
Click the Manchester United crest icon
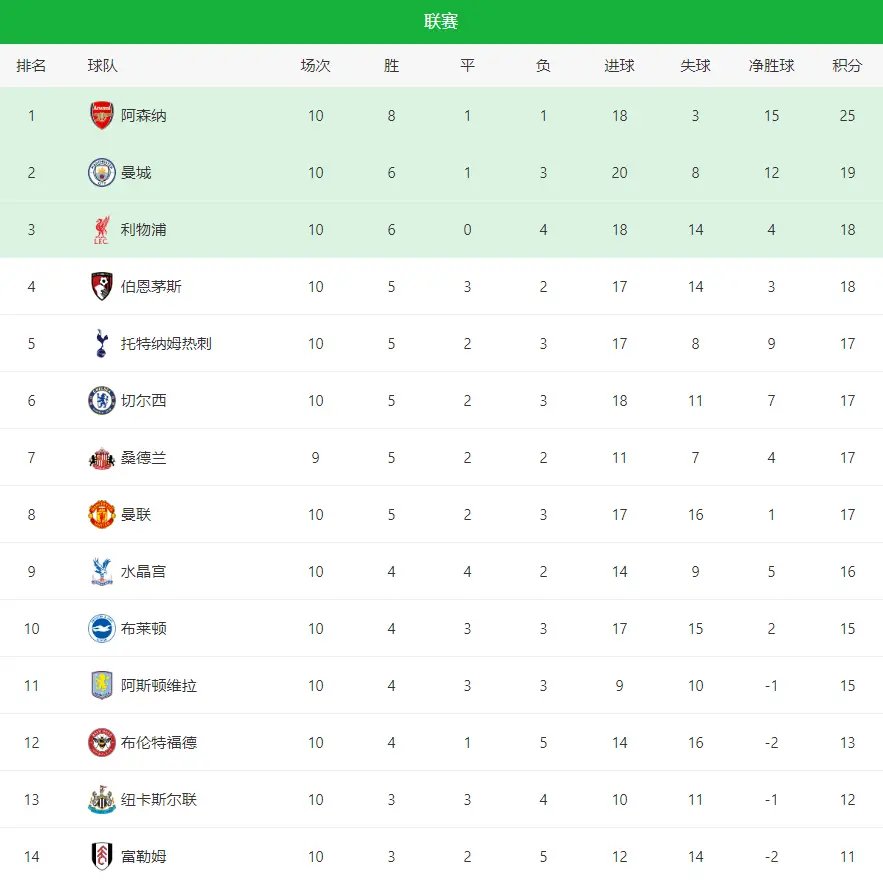pos(102,515)
